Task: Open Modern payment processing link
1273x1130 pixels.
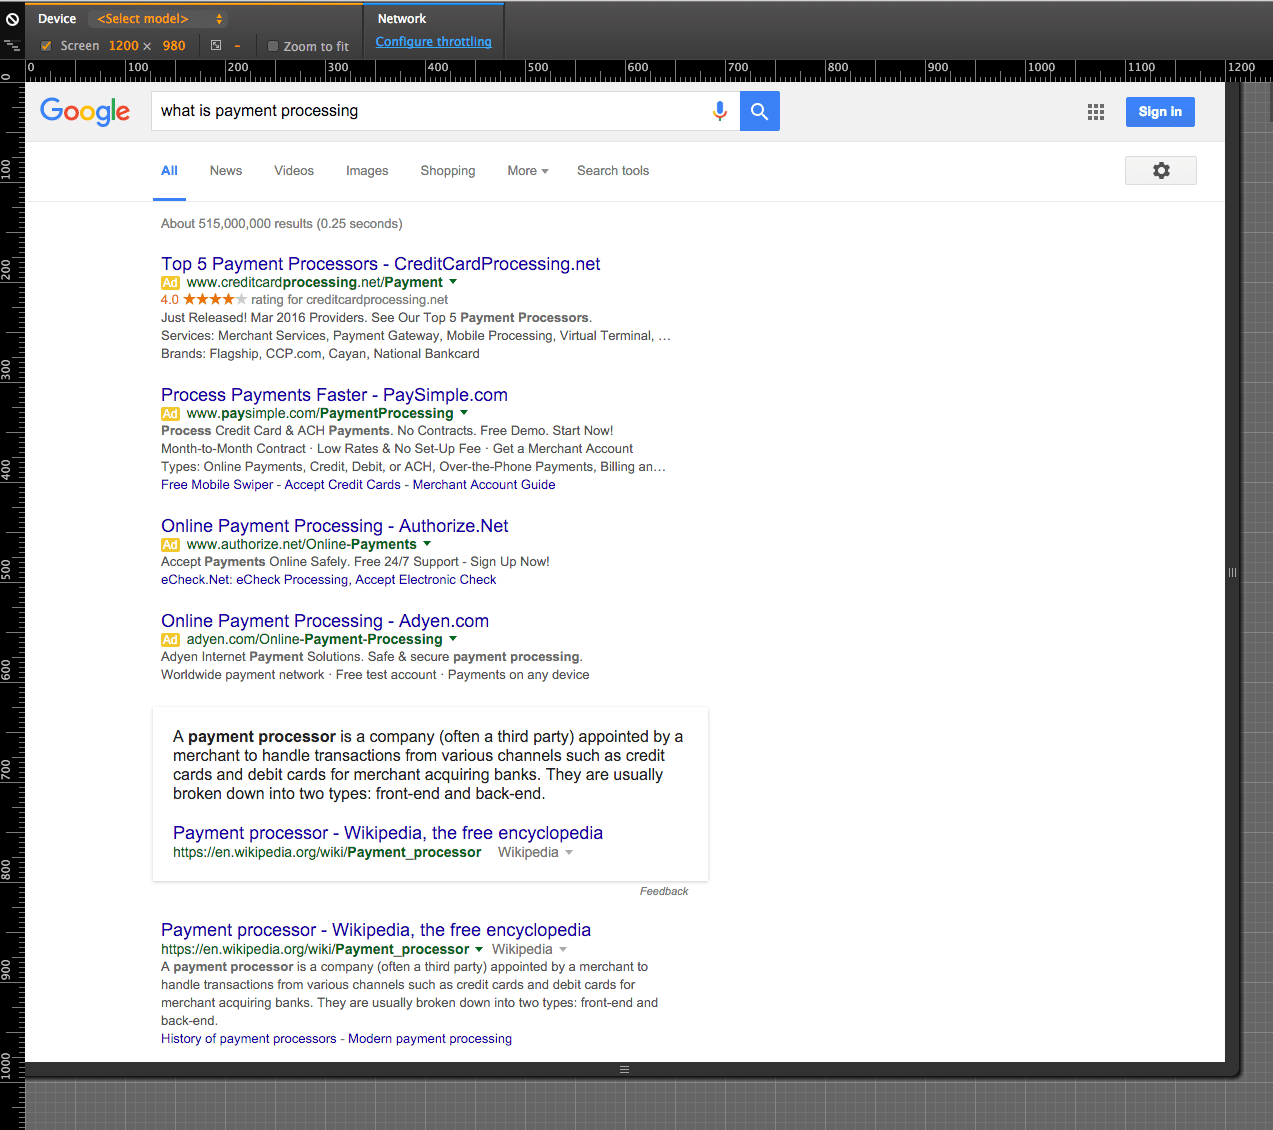Action: coord(430,1039)
